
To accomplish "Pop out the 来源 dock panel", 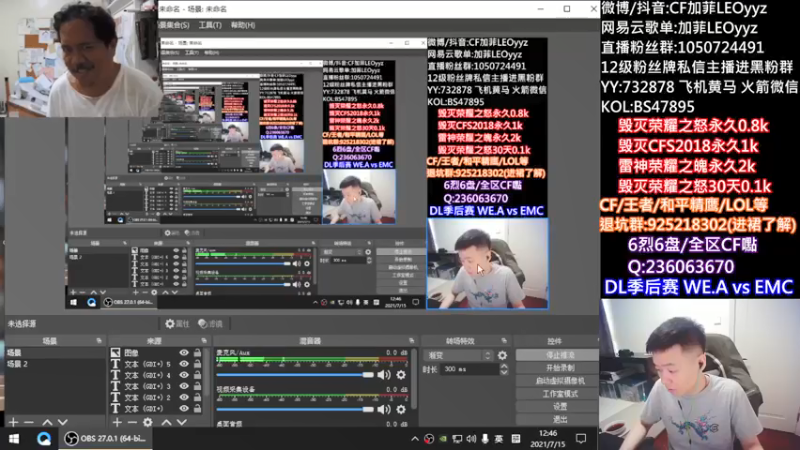I will [x=204, y=340].
